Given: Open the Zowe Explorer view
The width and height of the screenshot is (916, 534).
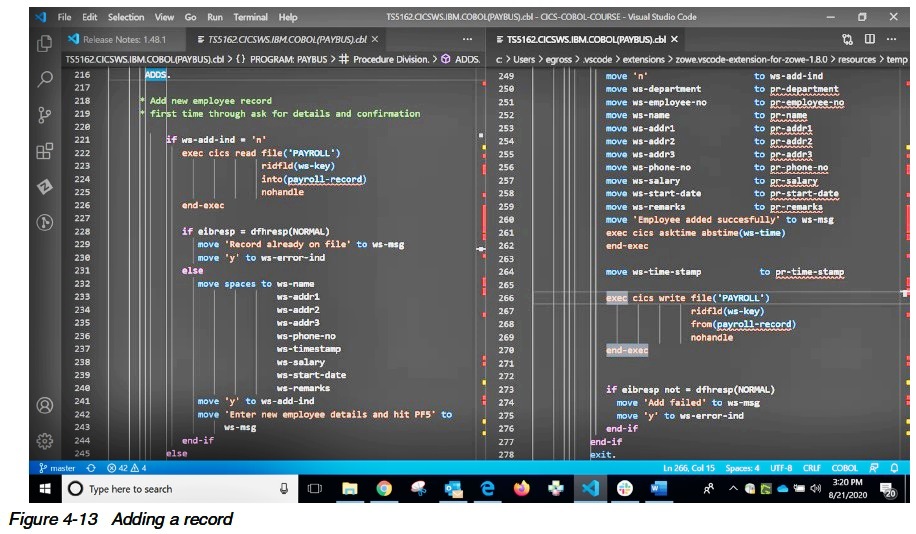Looking at the screenshot, I should 44,187.
